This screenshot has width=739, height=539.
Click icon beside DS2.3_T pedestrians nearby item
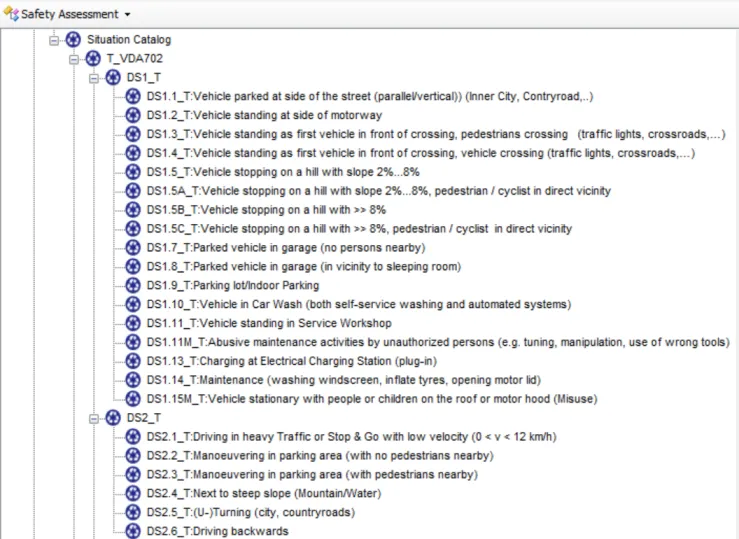coord(133,474)
